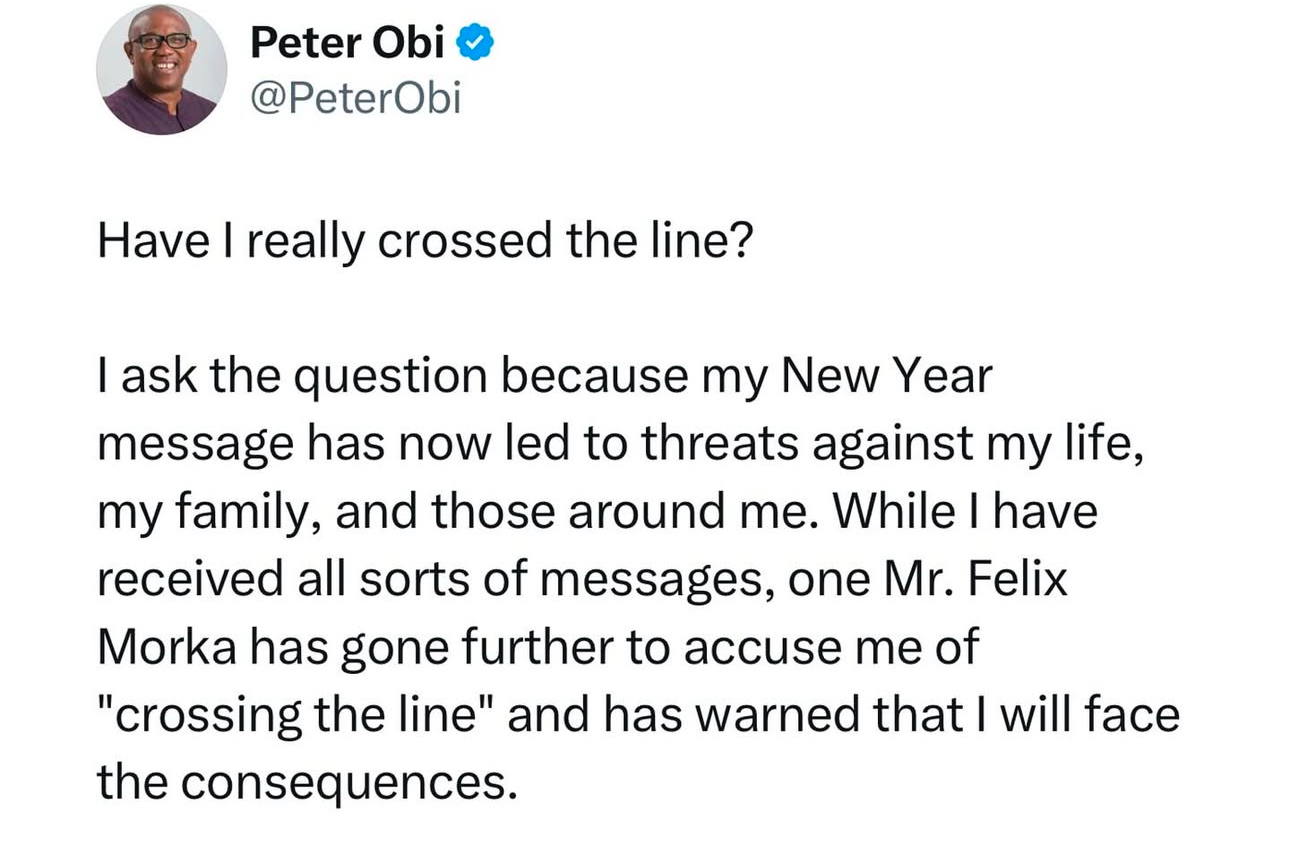
Task: Click the words "While I have"
Action: (965, 513)
